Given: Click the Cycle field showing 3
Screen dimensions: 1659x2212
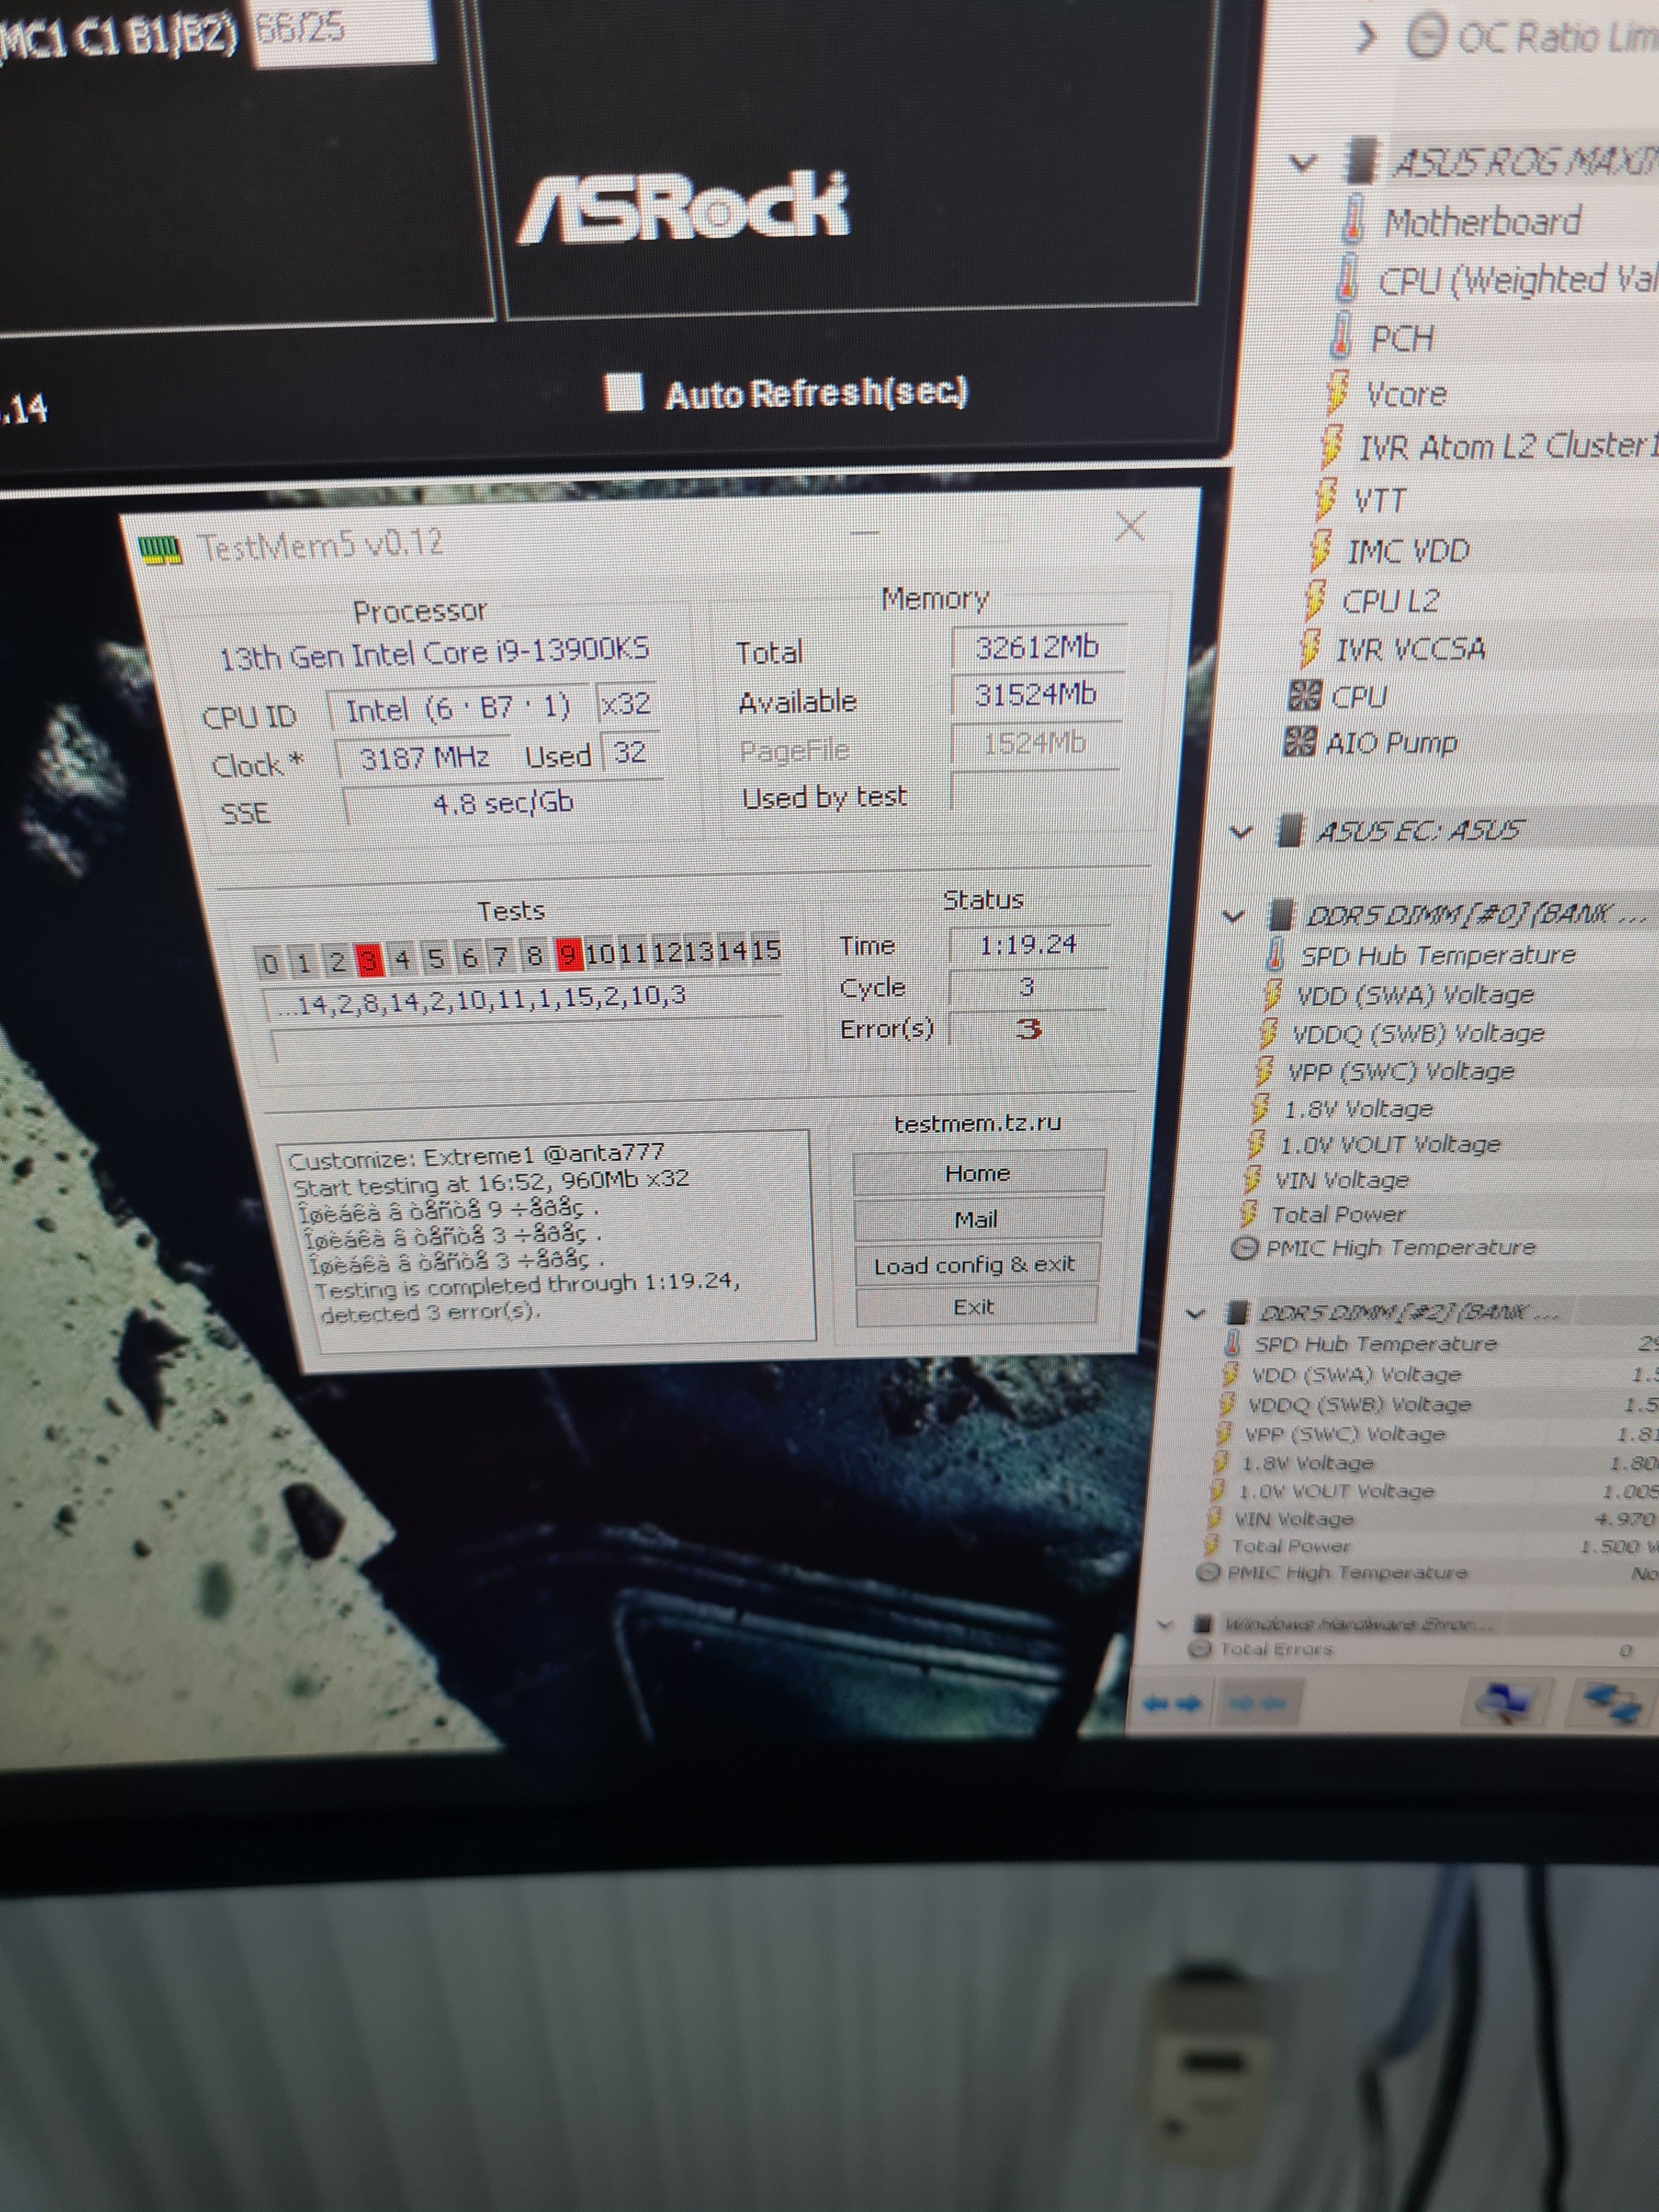Looking at the screenshot, I should pos(1028,987).
